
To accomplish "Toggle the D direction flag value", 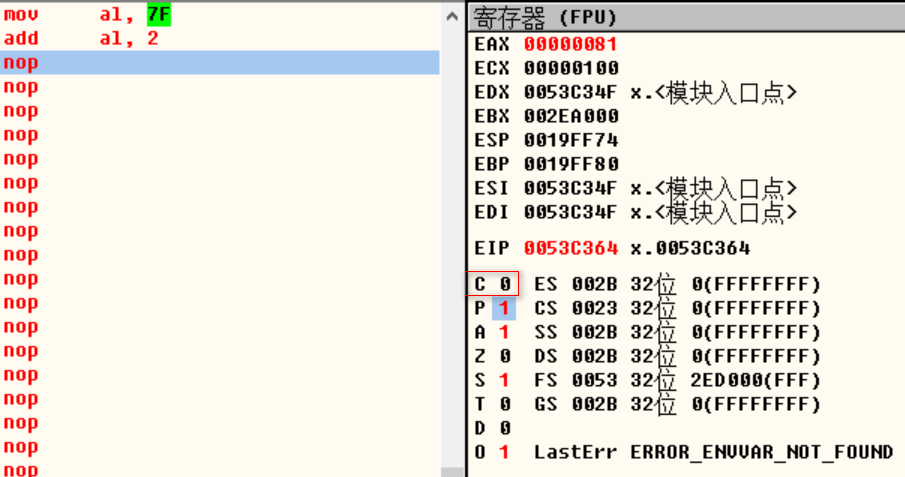I will [x=505, y=428].
